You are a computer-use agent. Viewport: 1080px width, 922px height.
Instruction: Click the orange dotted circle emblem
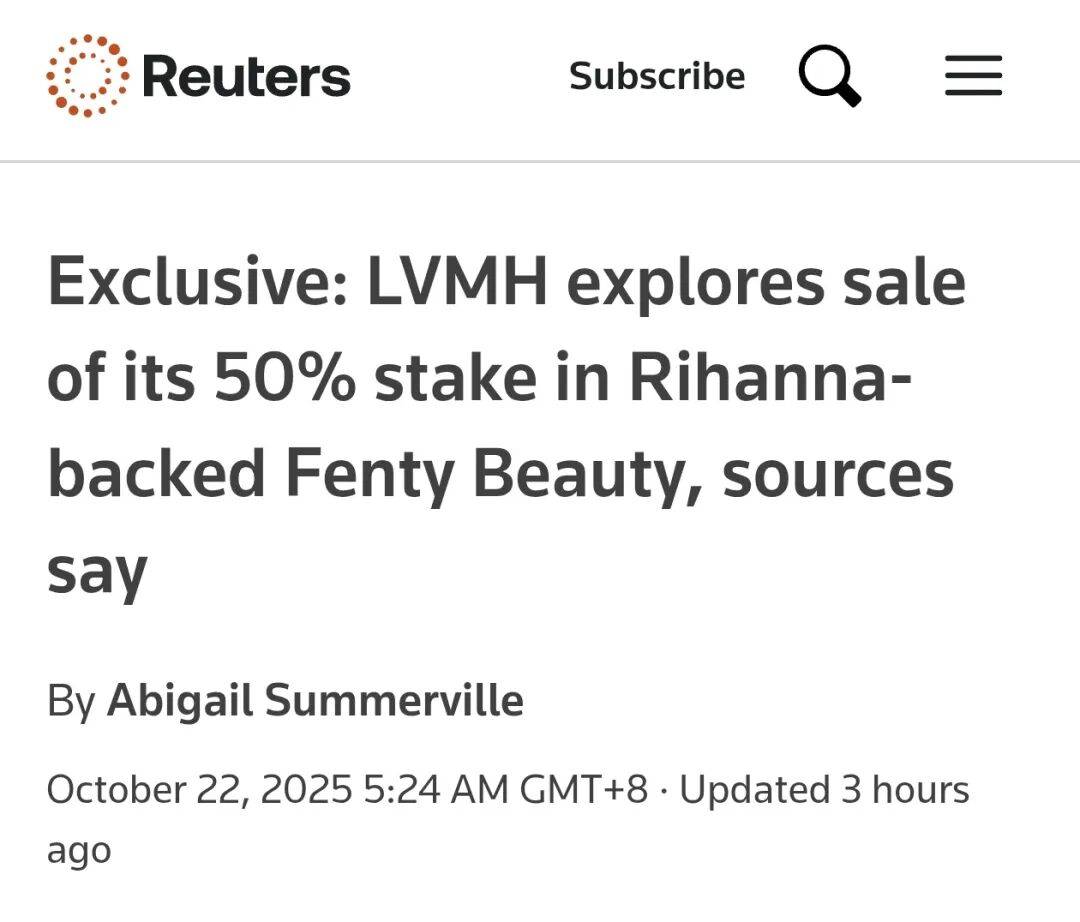click(x=85, y=73)
